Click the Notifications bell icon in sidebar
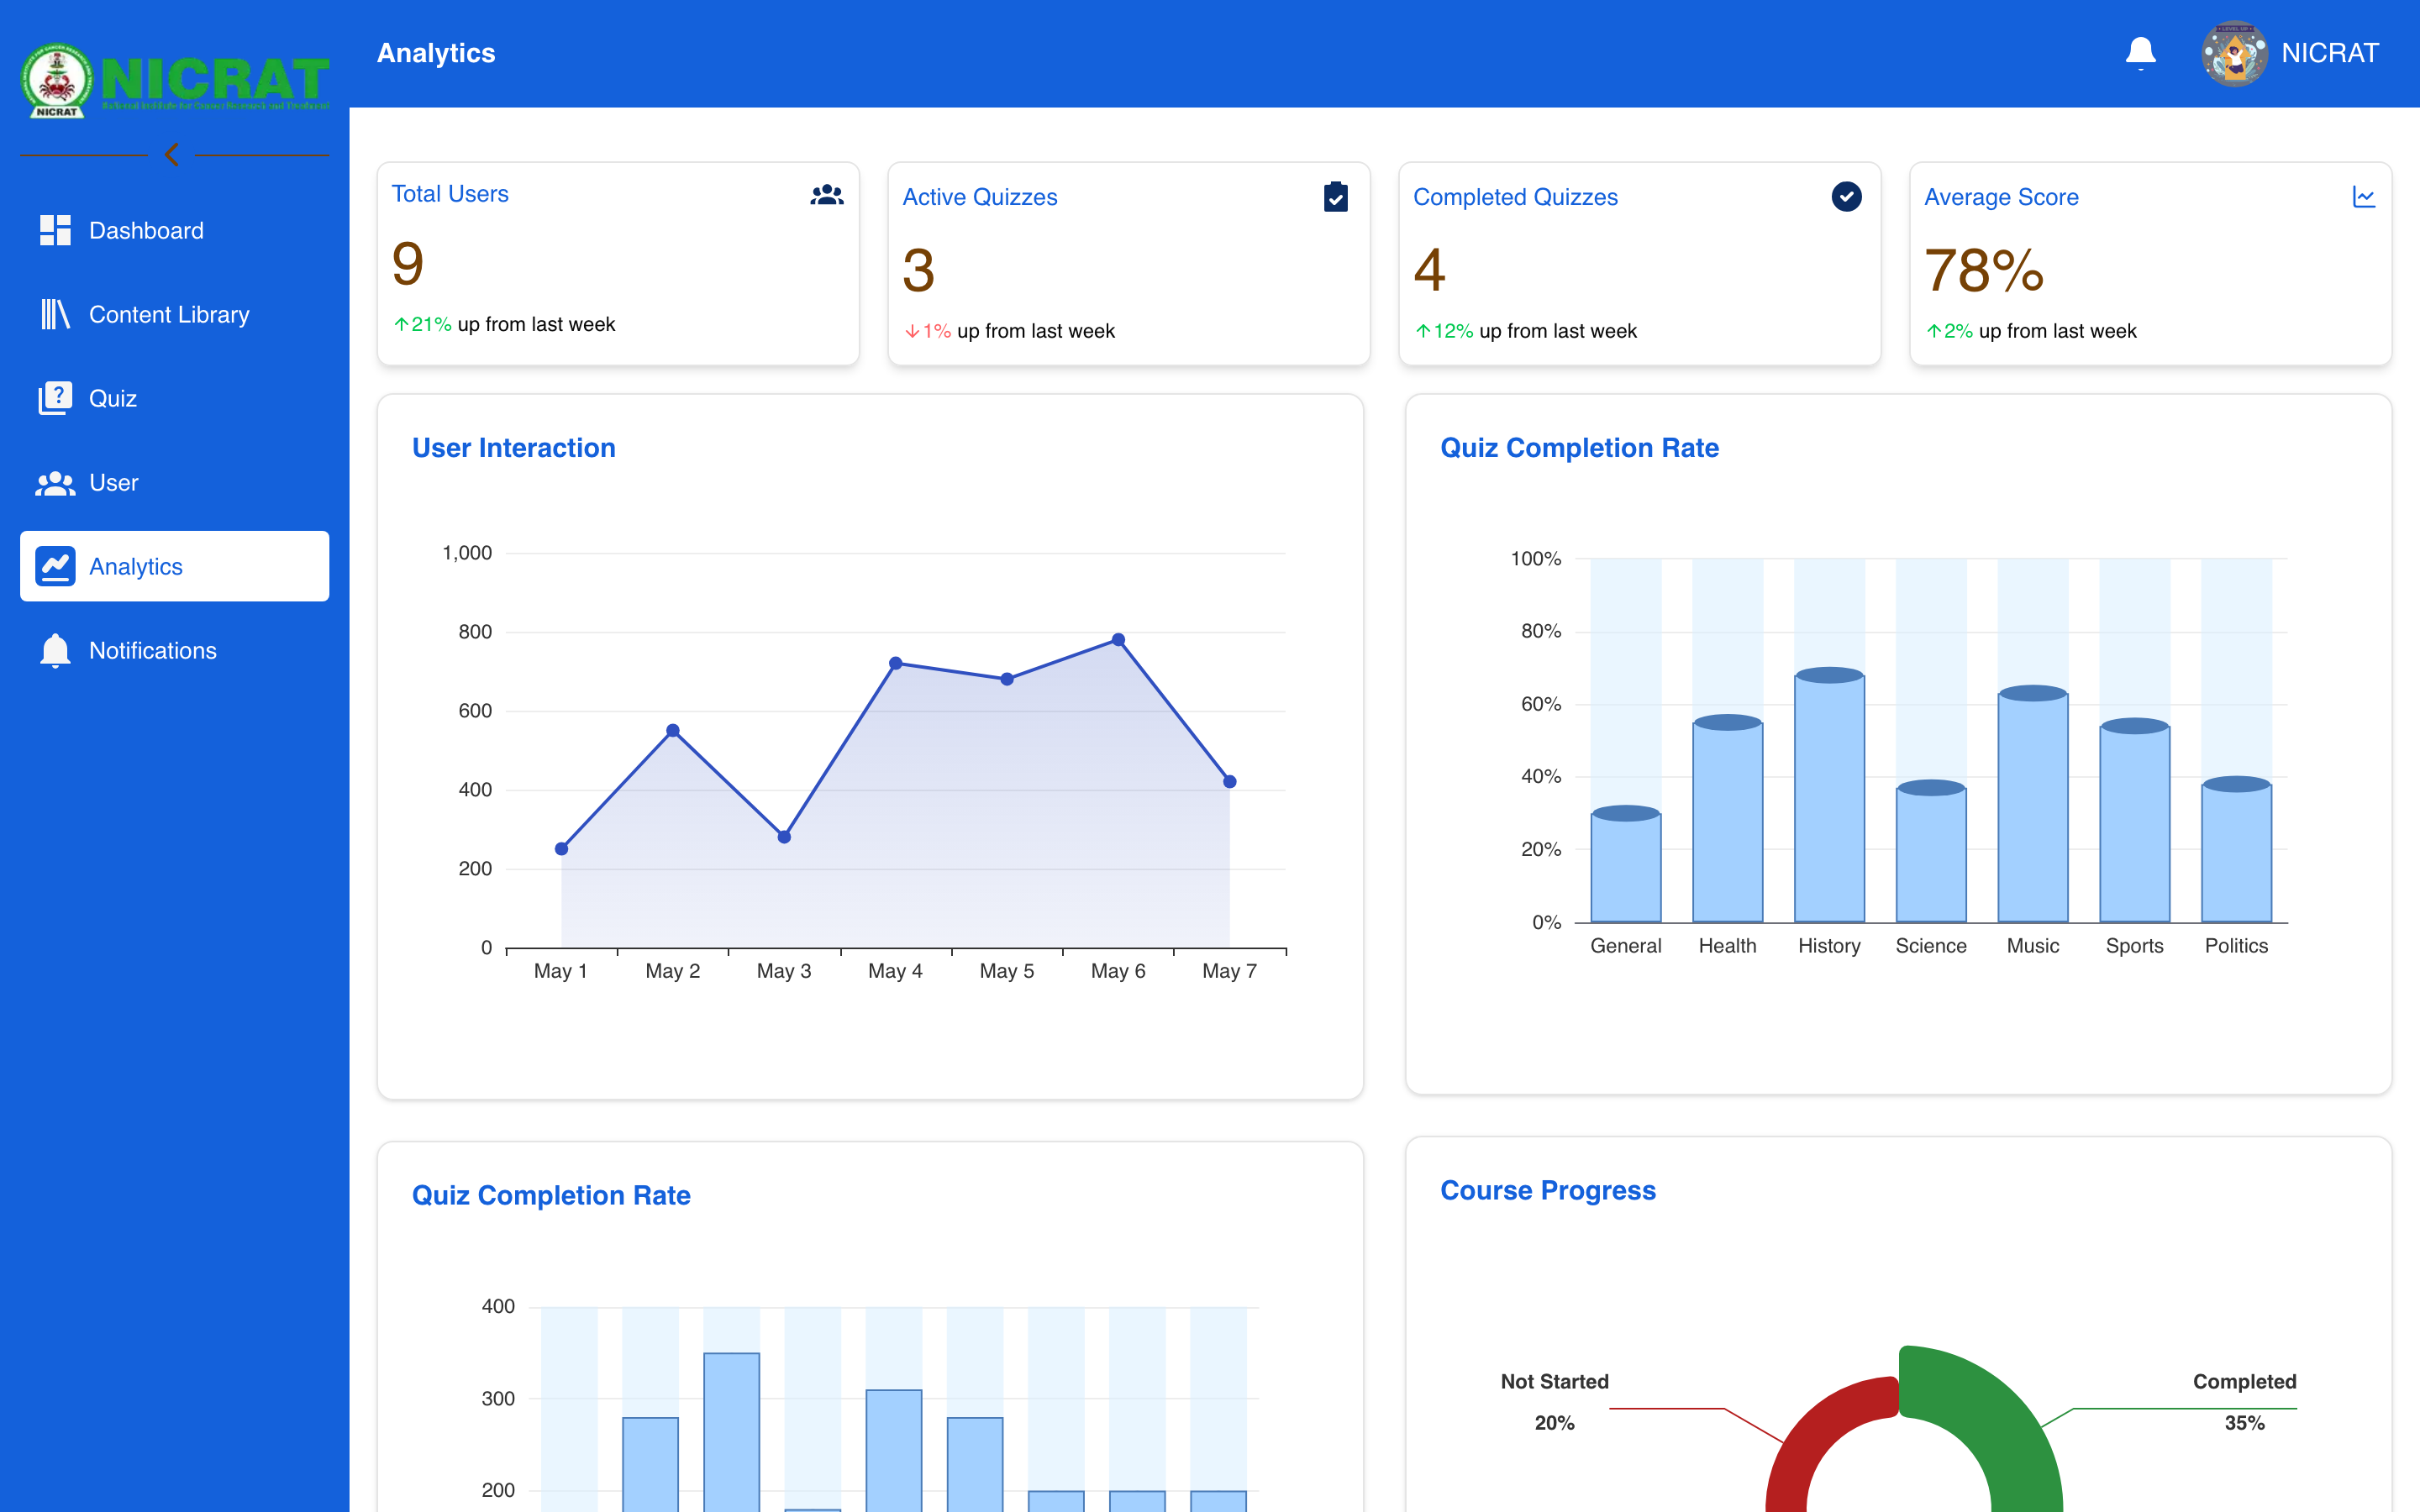Viewport: 2420px width, 1512px height. [55, 650]
